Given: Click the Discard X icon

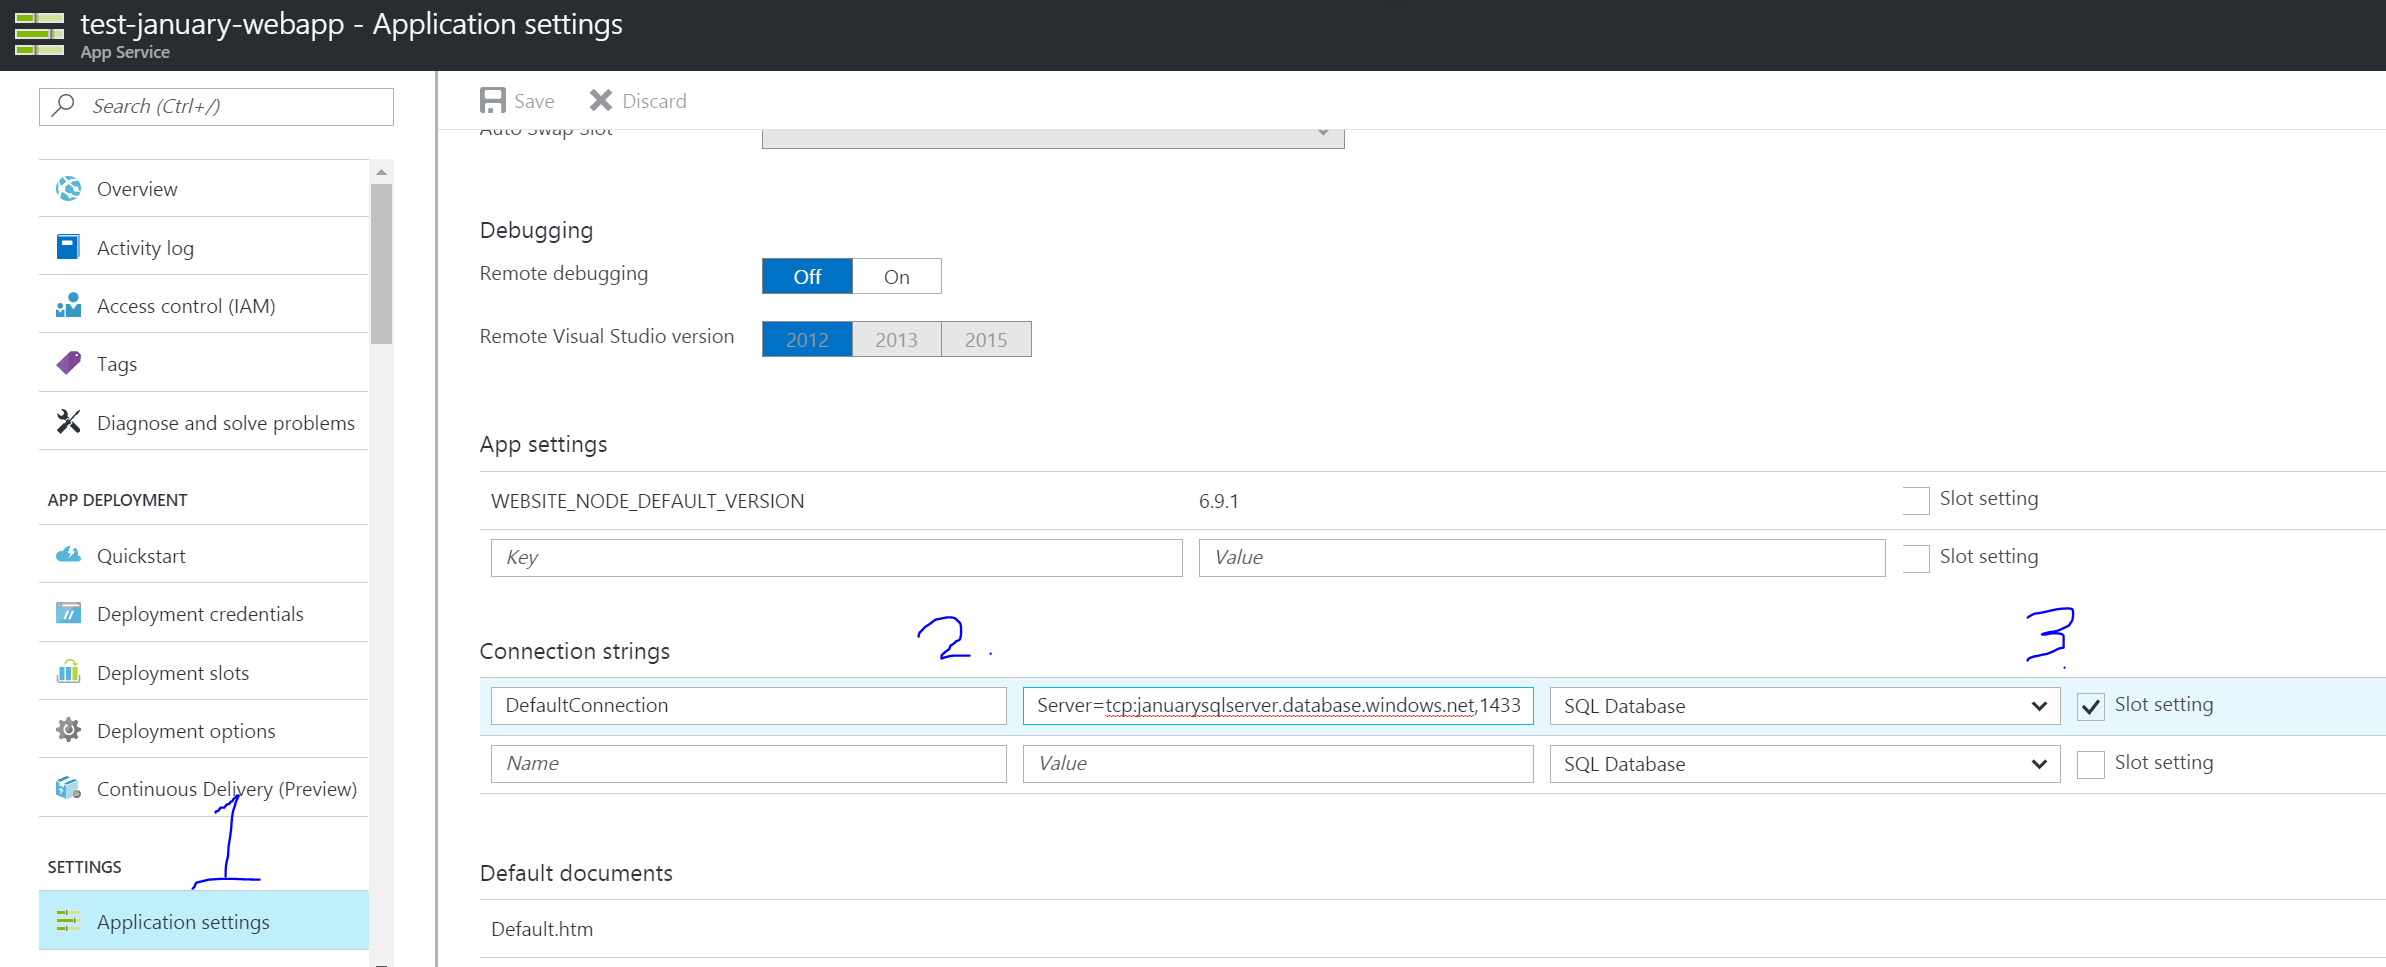Looking at the screenshot, I should [x=600, y=100].
